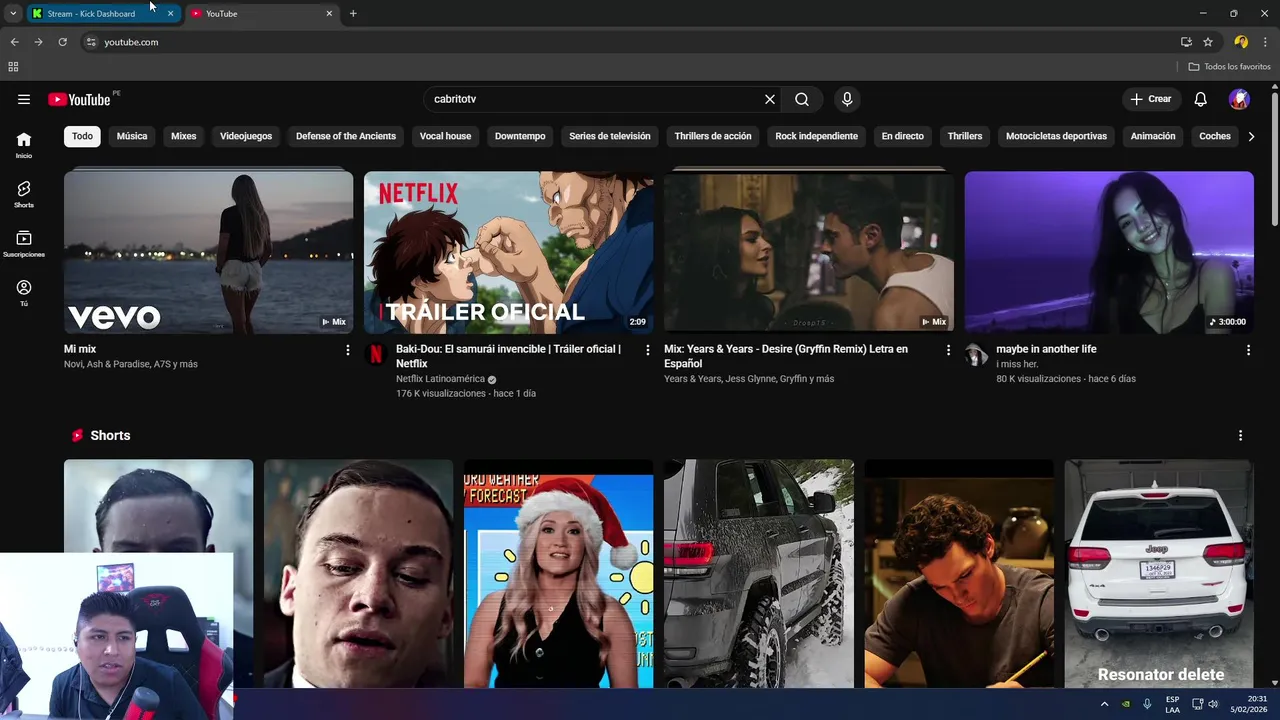Open notifications bell
The image size is (1280, 720).
click(1201, 99)
